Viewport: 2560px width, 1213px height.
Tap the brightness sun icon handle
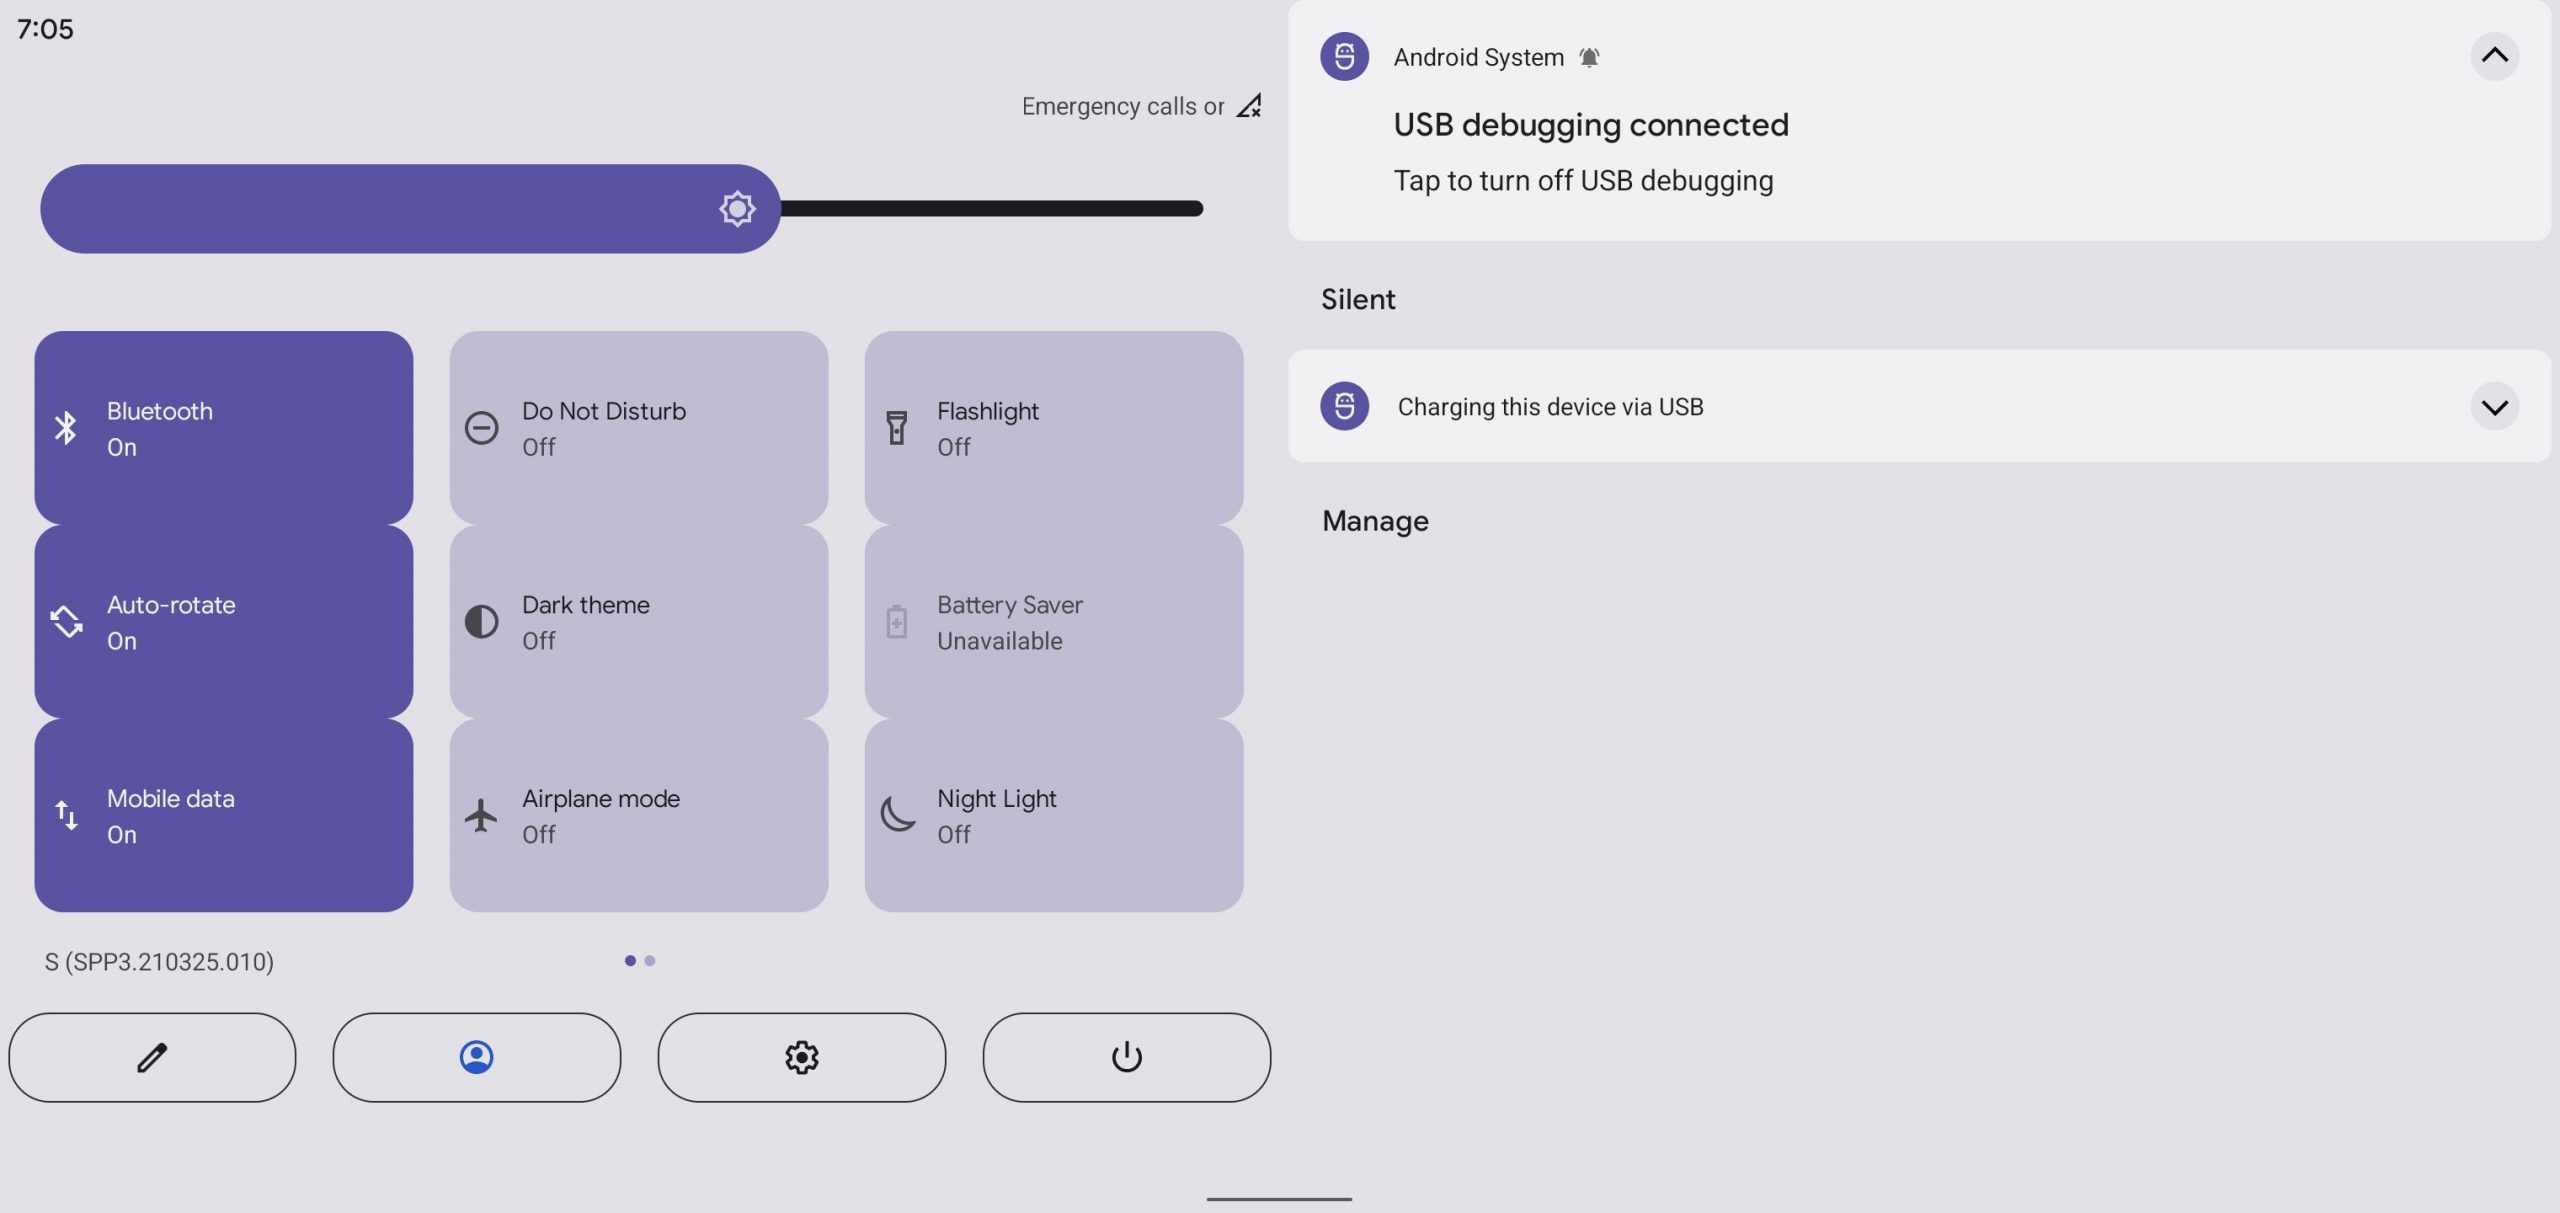(737, 208)
